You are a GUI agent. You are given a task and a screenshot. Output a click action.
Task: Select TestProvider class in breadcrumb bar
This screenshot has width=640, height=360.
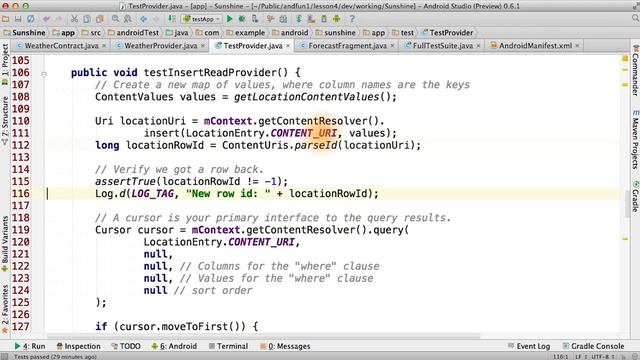coord(447,33)
